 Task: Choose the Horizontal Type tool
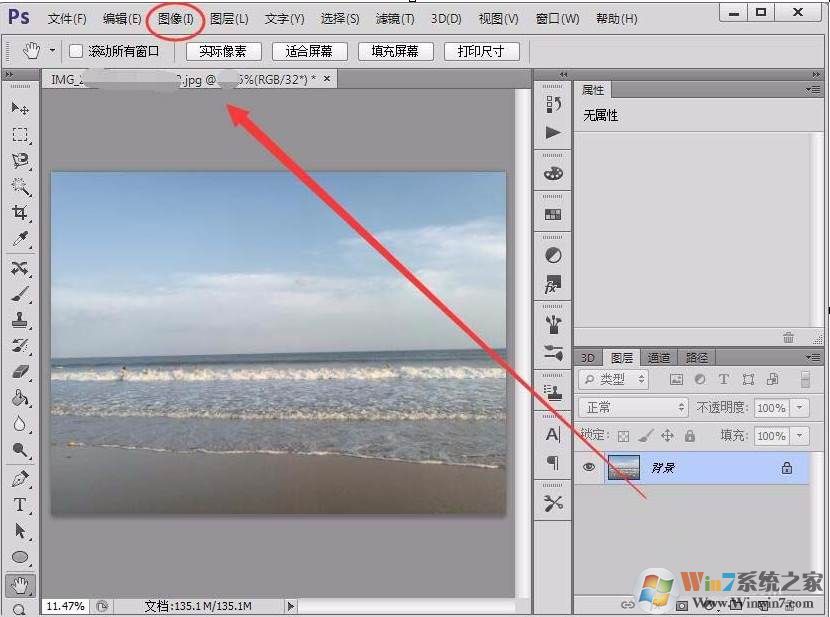point(20,505)
